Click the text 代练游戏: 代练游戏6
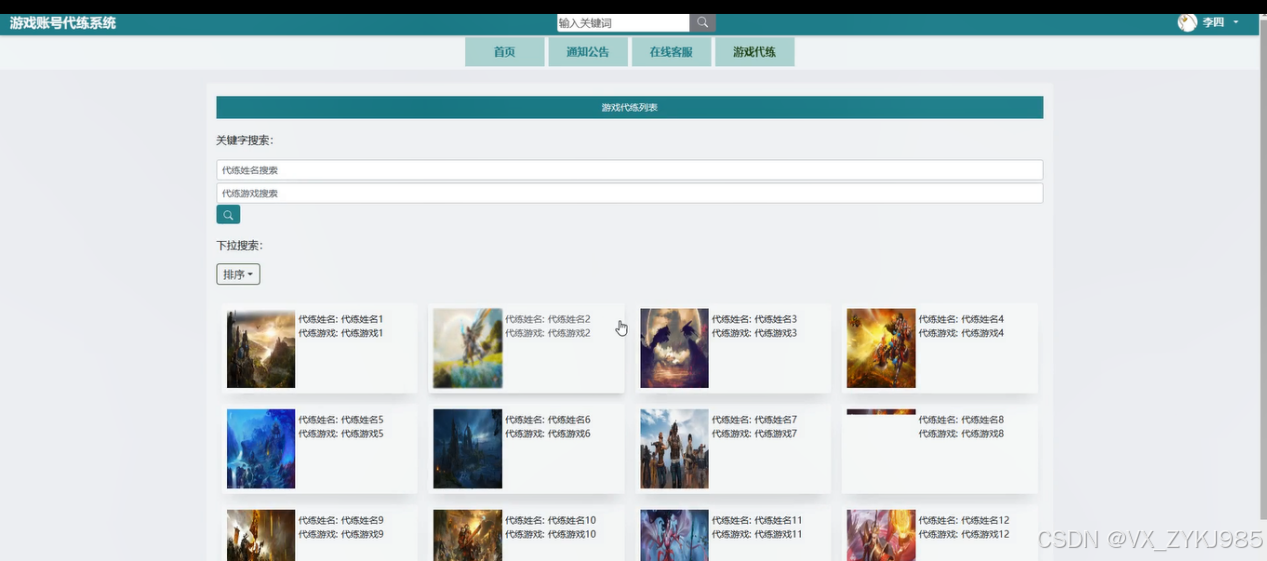1267x561 pixels. 548,434
